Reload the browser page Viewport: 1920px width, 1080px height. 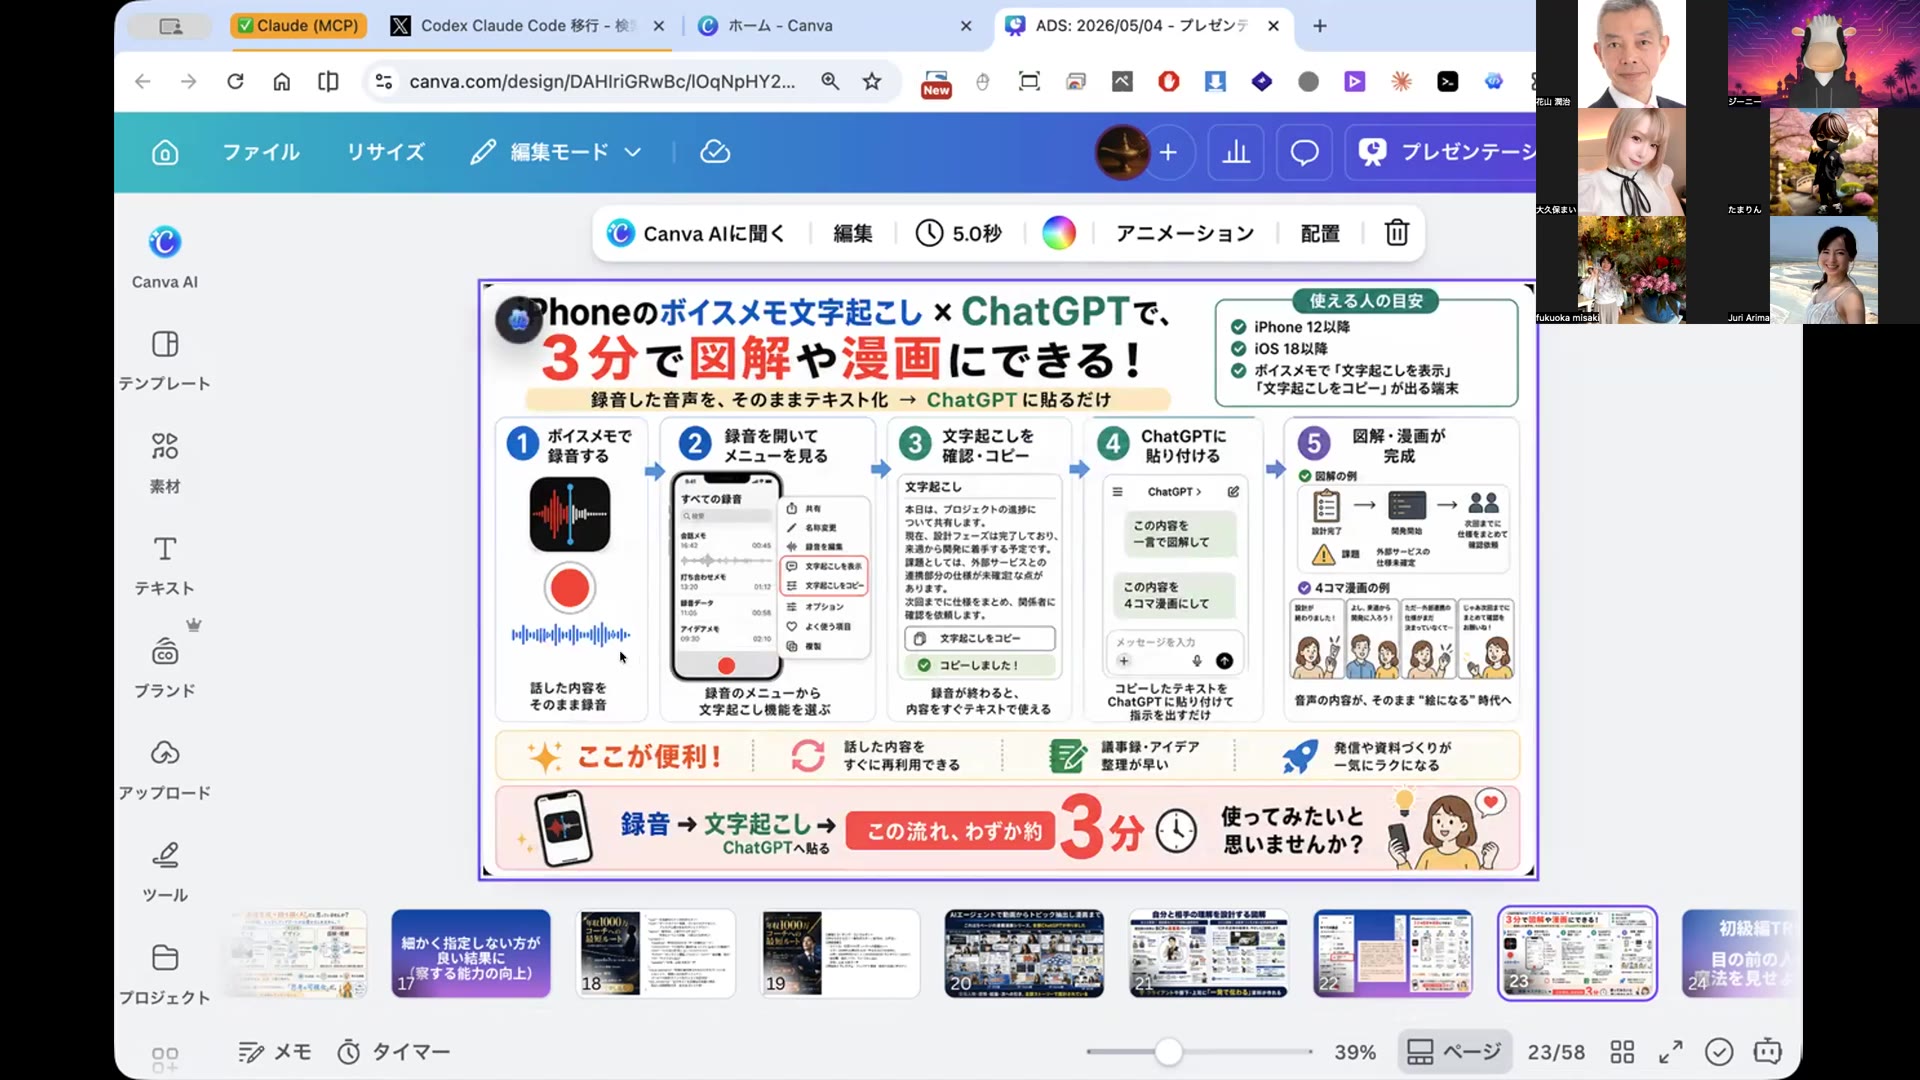pos(235,82)
